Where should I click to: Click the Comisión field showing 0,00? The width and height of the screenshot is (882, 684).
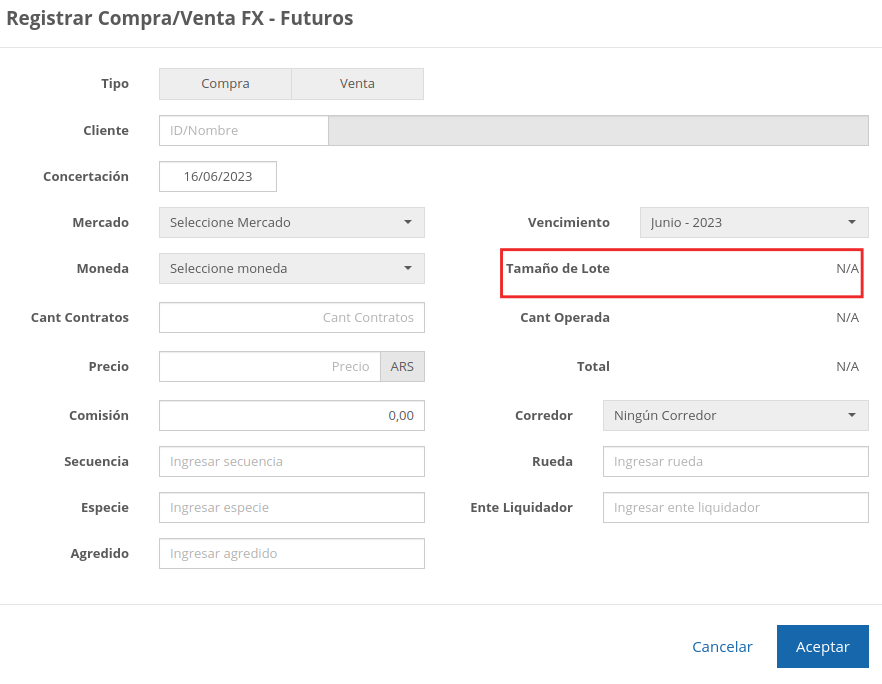[x=291, y=416]
